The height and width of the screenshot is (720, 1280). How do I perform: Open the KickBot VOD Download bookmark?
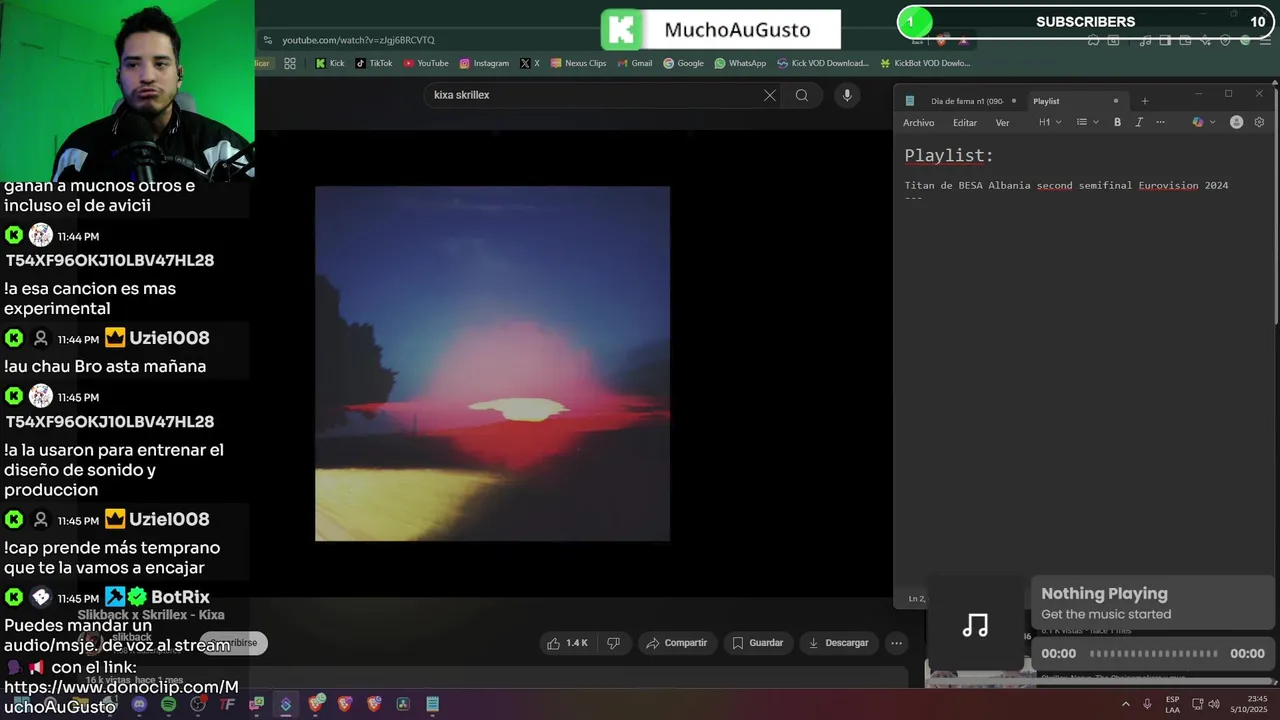pyautogui.click(x=925, y=63)
